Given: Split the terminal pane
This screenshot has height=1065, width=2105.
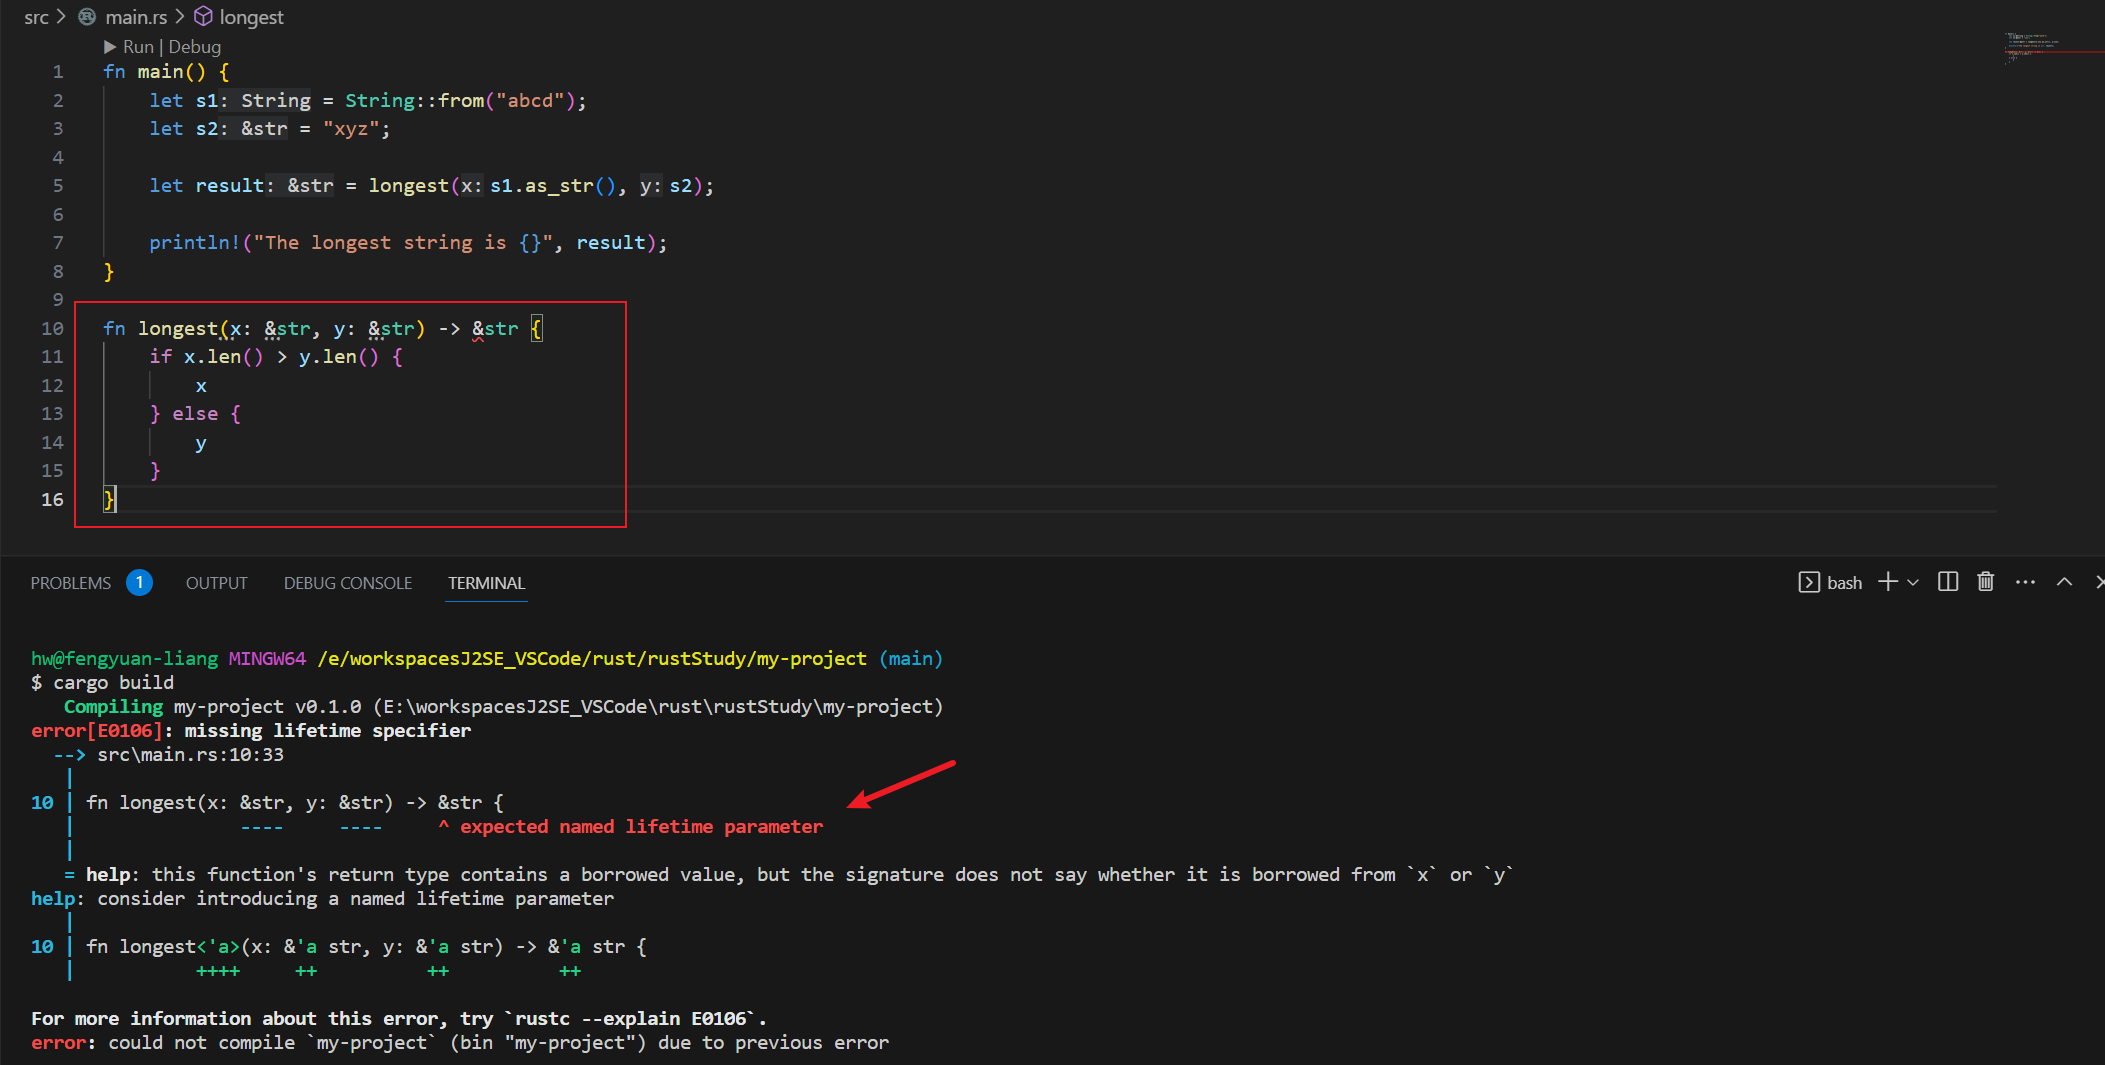Looking at the screenshot, I should click(x=1948, y=582).
